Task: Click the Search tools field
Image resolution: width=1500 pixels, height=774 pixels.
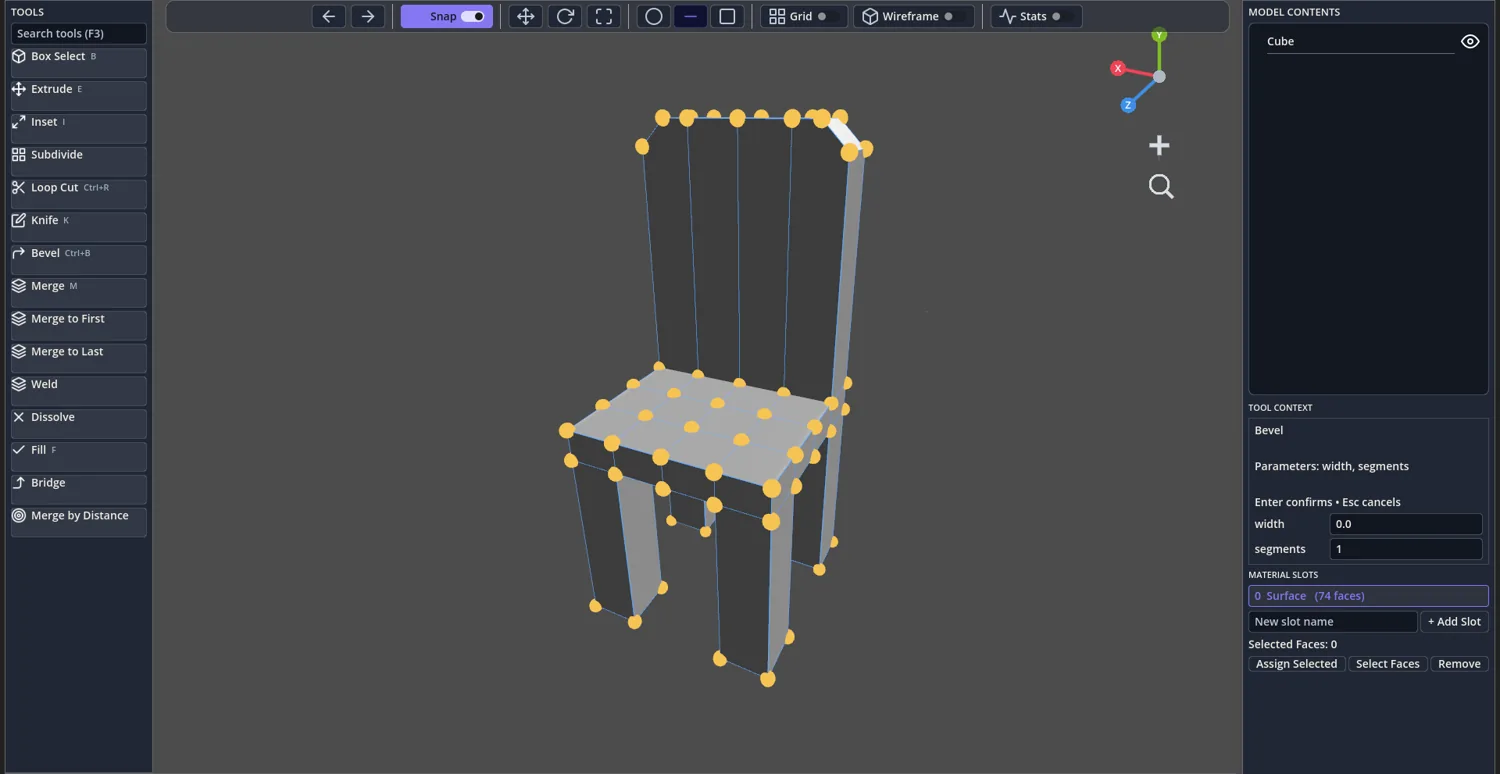Action: pyautogui.click(x=79, y=33)
